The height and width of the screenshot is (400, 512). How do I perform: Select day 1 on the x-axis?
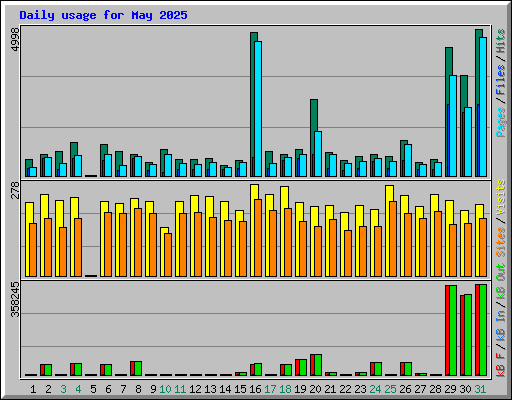pyautogui.click(x=33, y=389)
